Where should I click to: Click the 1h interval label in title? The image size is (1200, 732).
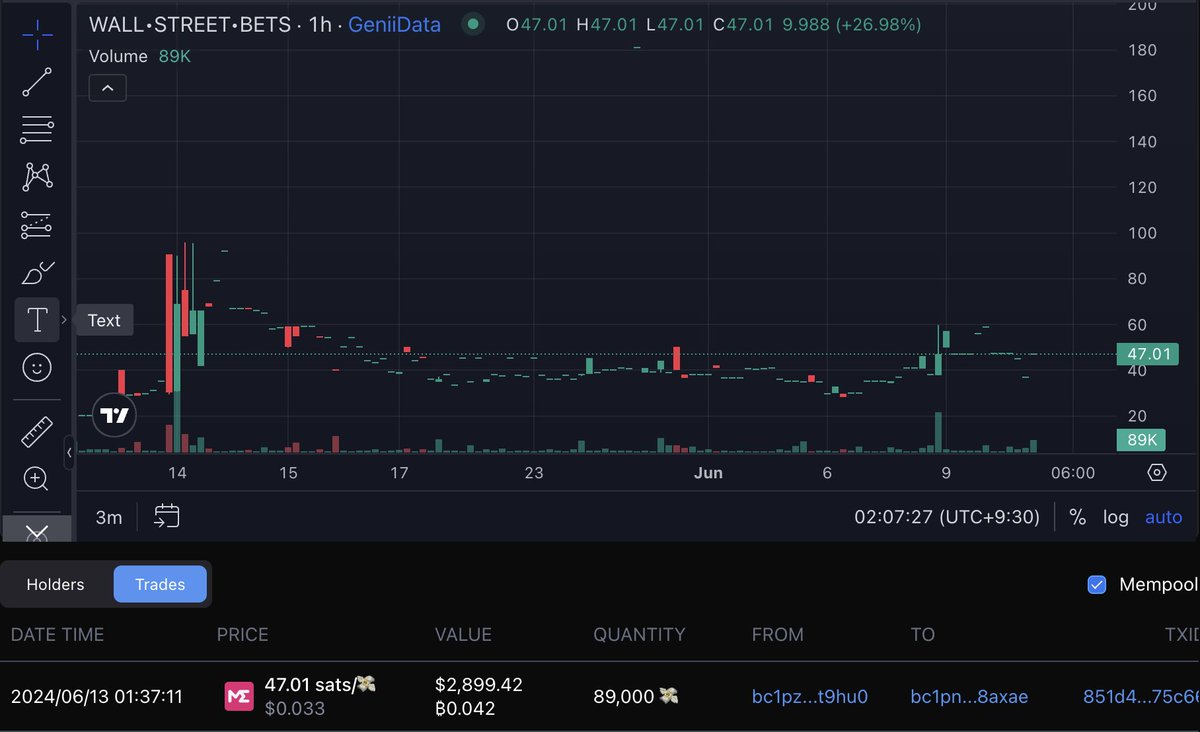[320, 24]
